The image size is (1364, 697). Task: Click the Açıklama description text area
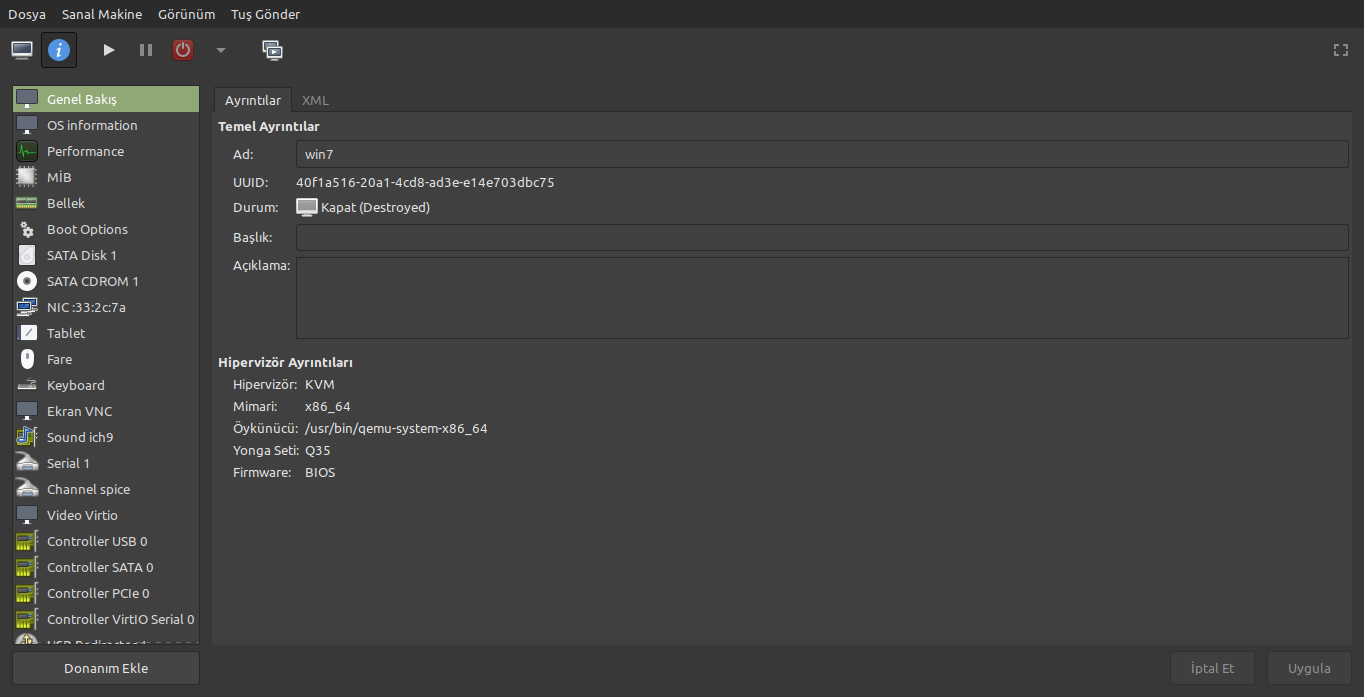822,298
